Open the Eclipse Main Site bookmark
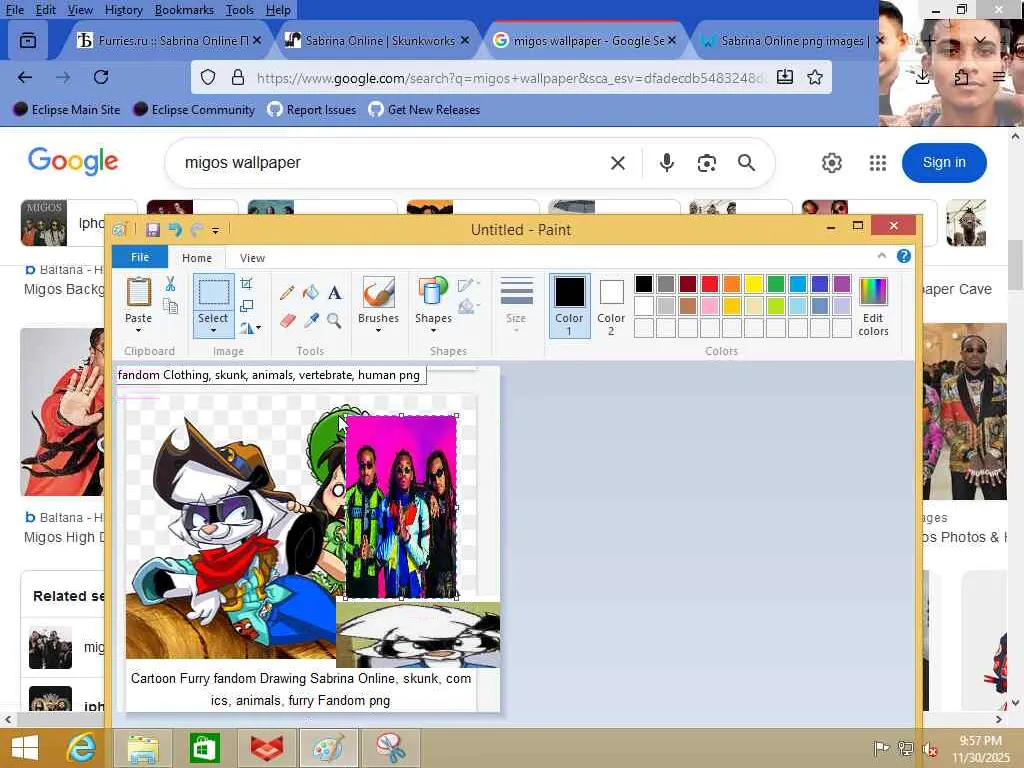The image size is (1024, 768). (x=67, y=110)
